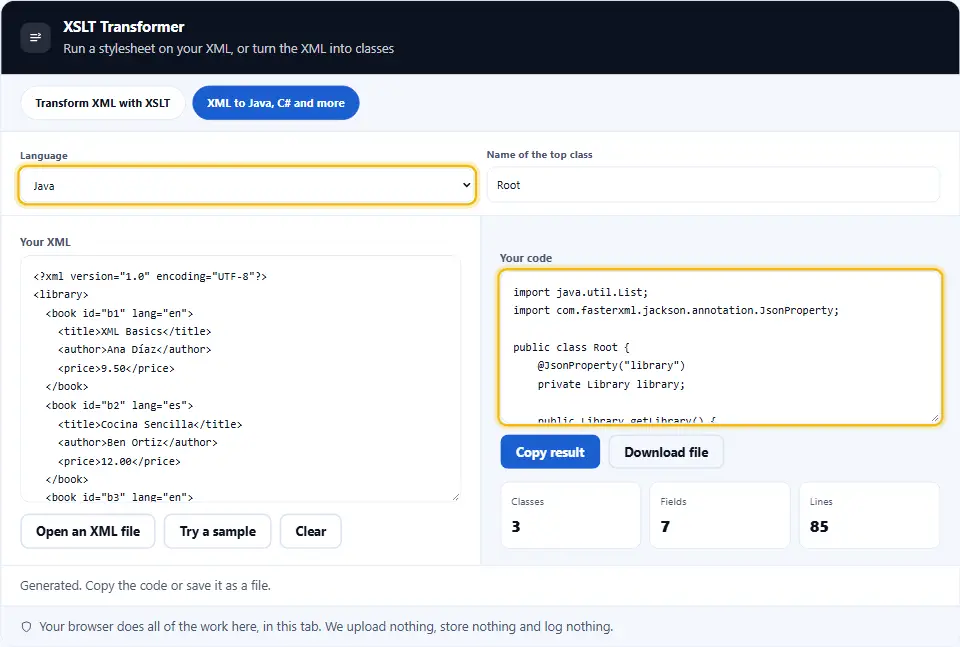Click the <author>Ana Díaz</author> line

point(135,350)
